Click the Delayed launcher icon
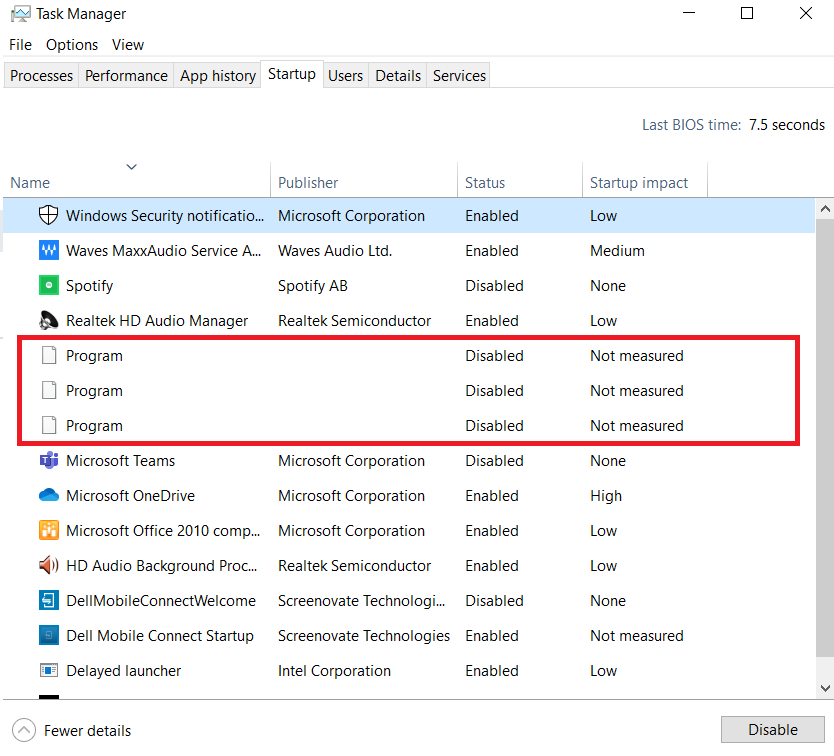The height and width of the screenshot is (756, 834). coord(48,670)
